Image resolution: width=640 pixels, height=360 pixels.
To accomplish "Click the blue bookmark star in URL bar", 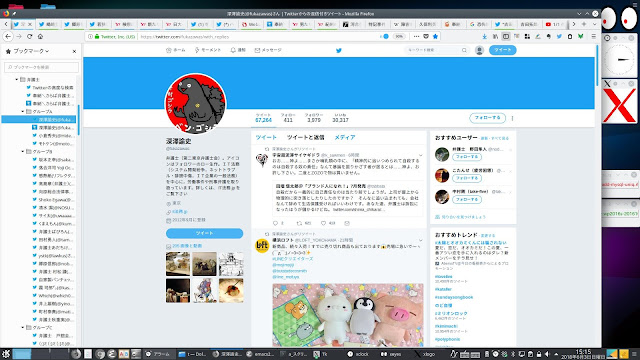I will coord(435,36).
